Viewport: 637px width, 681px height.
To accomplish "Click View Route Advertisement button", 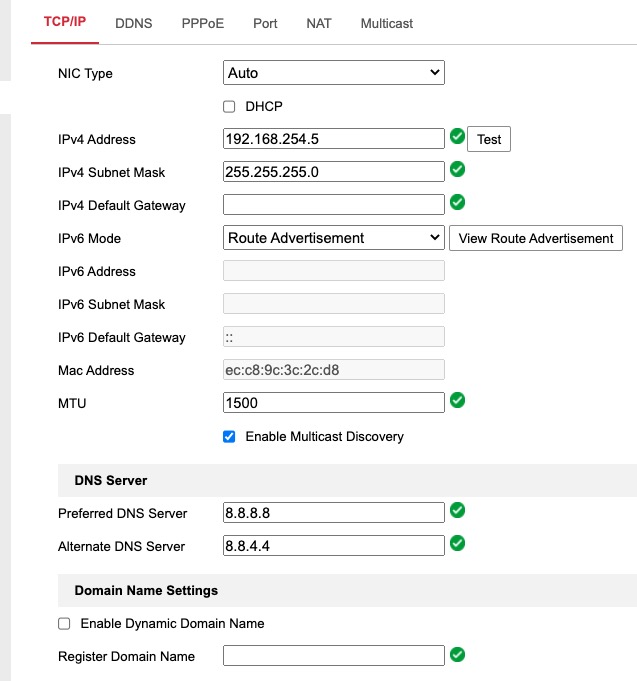I will (x=536, y=238).
